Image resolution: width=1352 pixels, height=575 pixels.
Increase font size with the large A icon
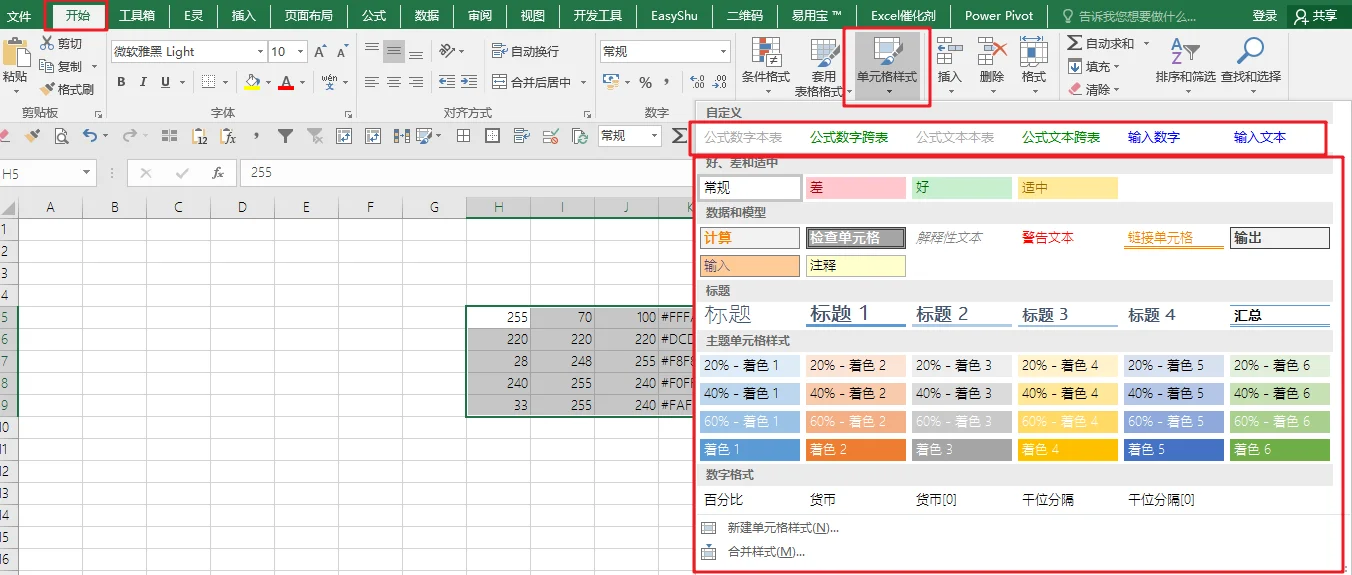pyautogui.click(x=319, y=52)
